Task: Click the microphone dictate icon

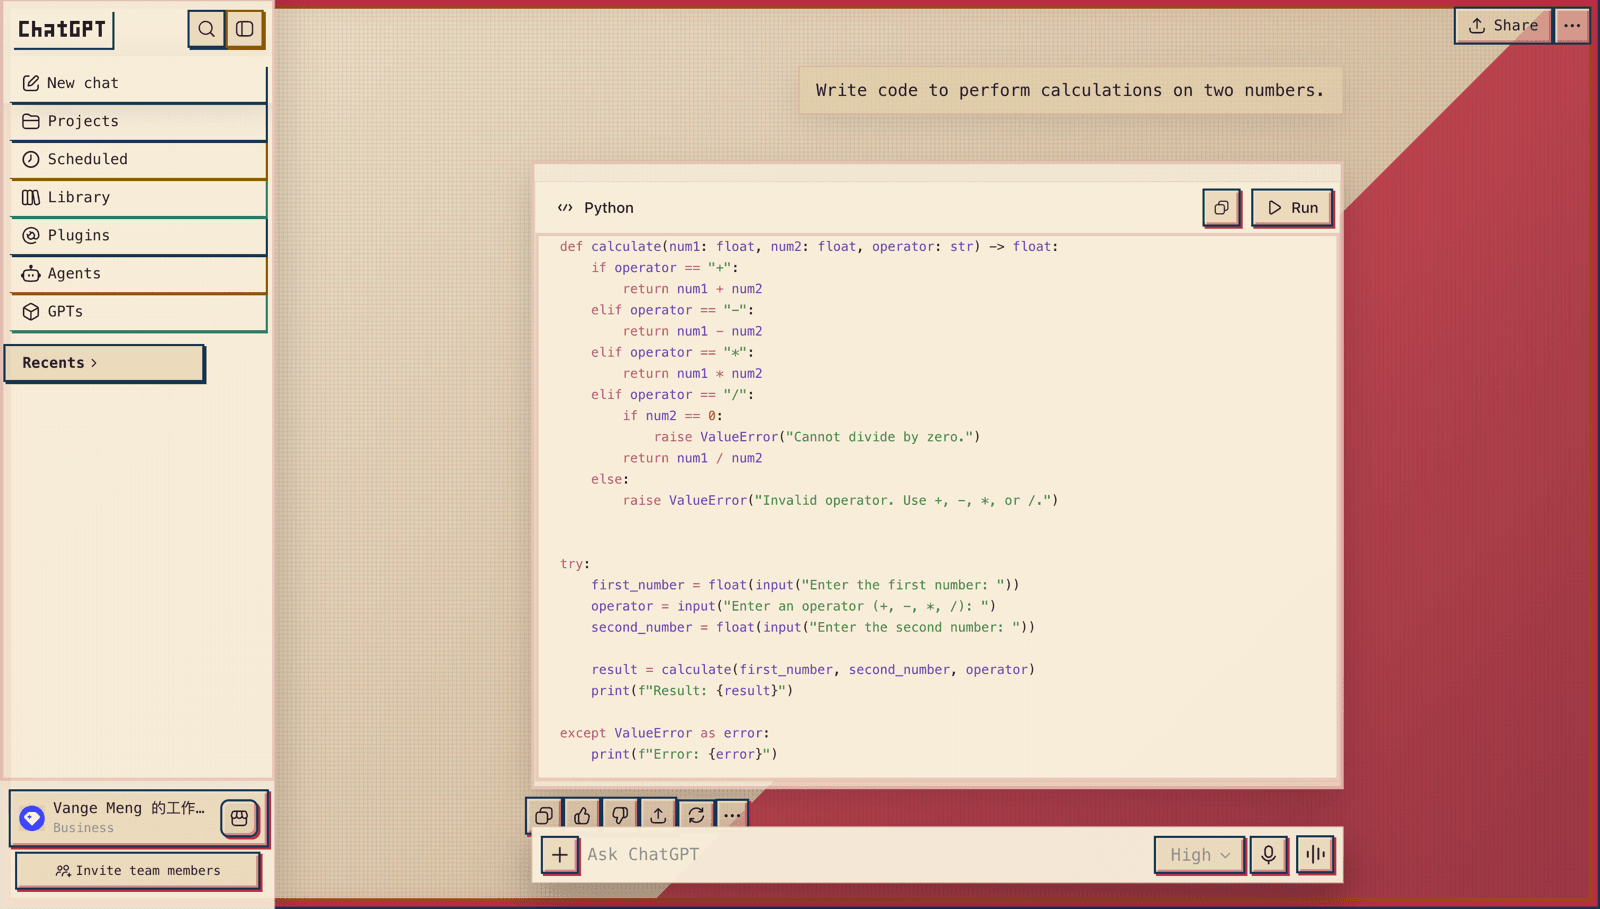Action: (x=1268, y=855)
